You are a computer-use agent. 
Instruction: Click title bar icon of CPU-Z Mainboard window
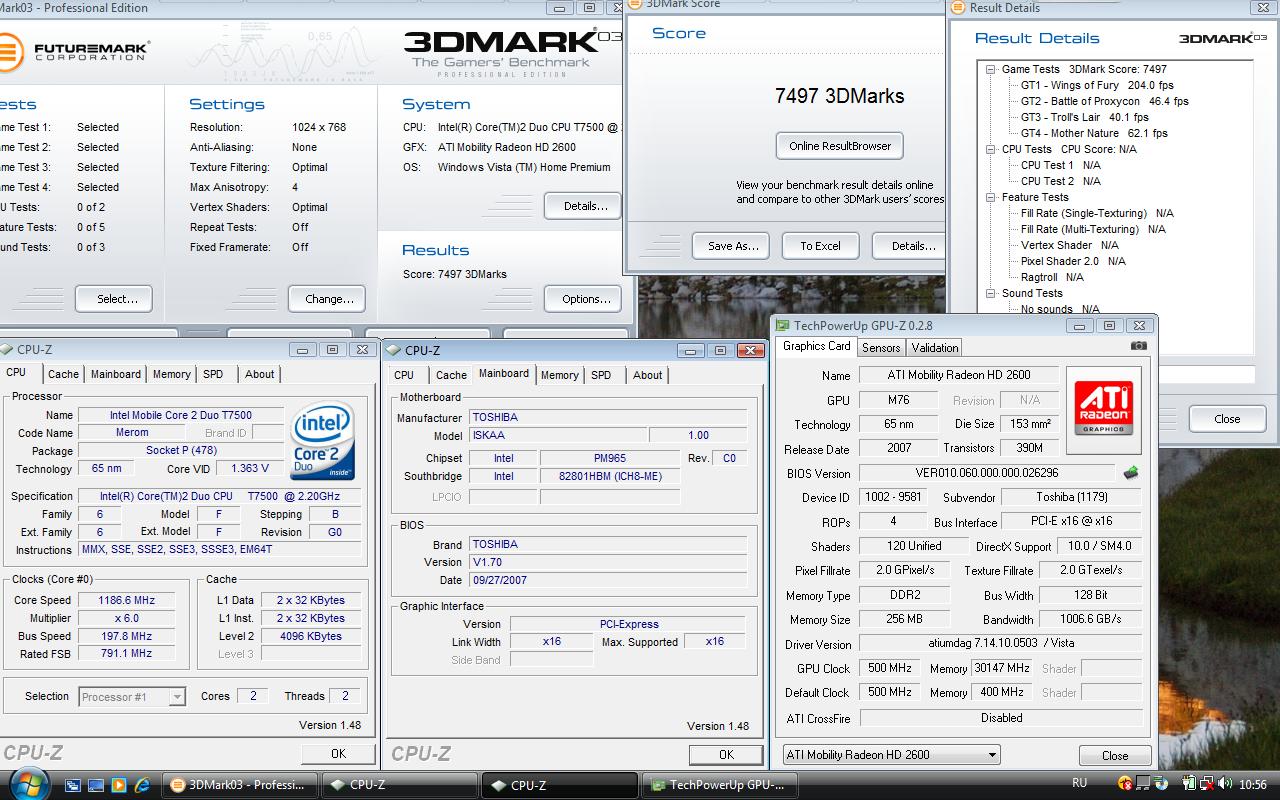coord(394,350)
